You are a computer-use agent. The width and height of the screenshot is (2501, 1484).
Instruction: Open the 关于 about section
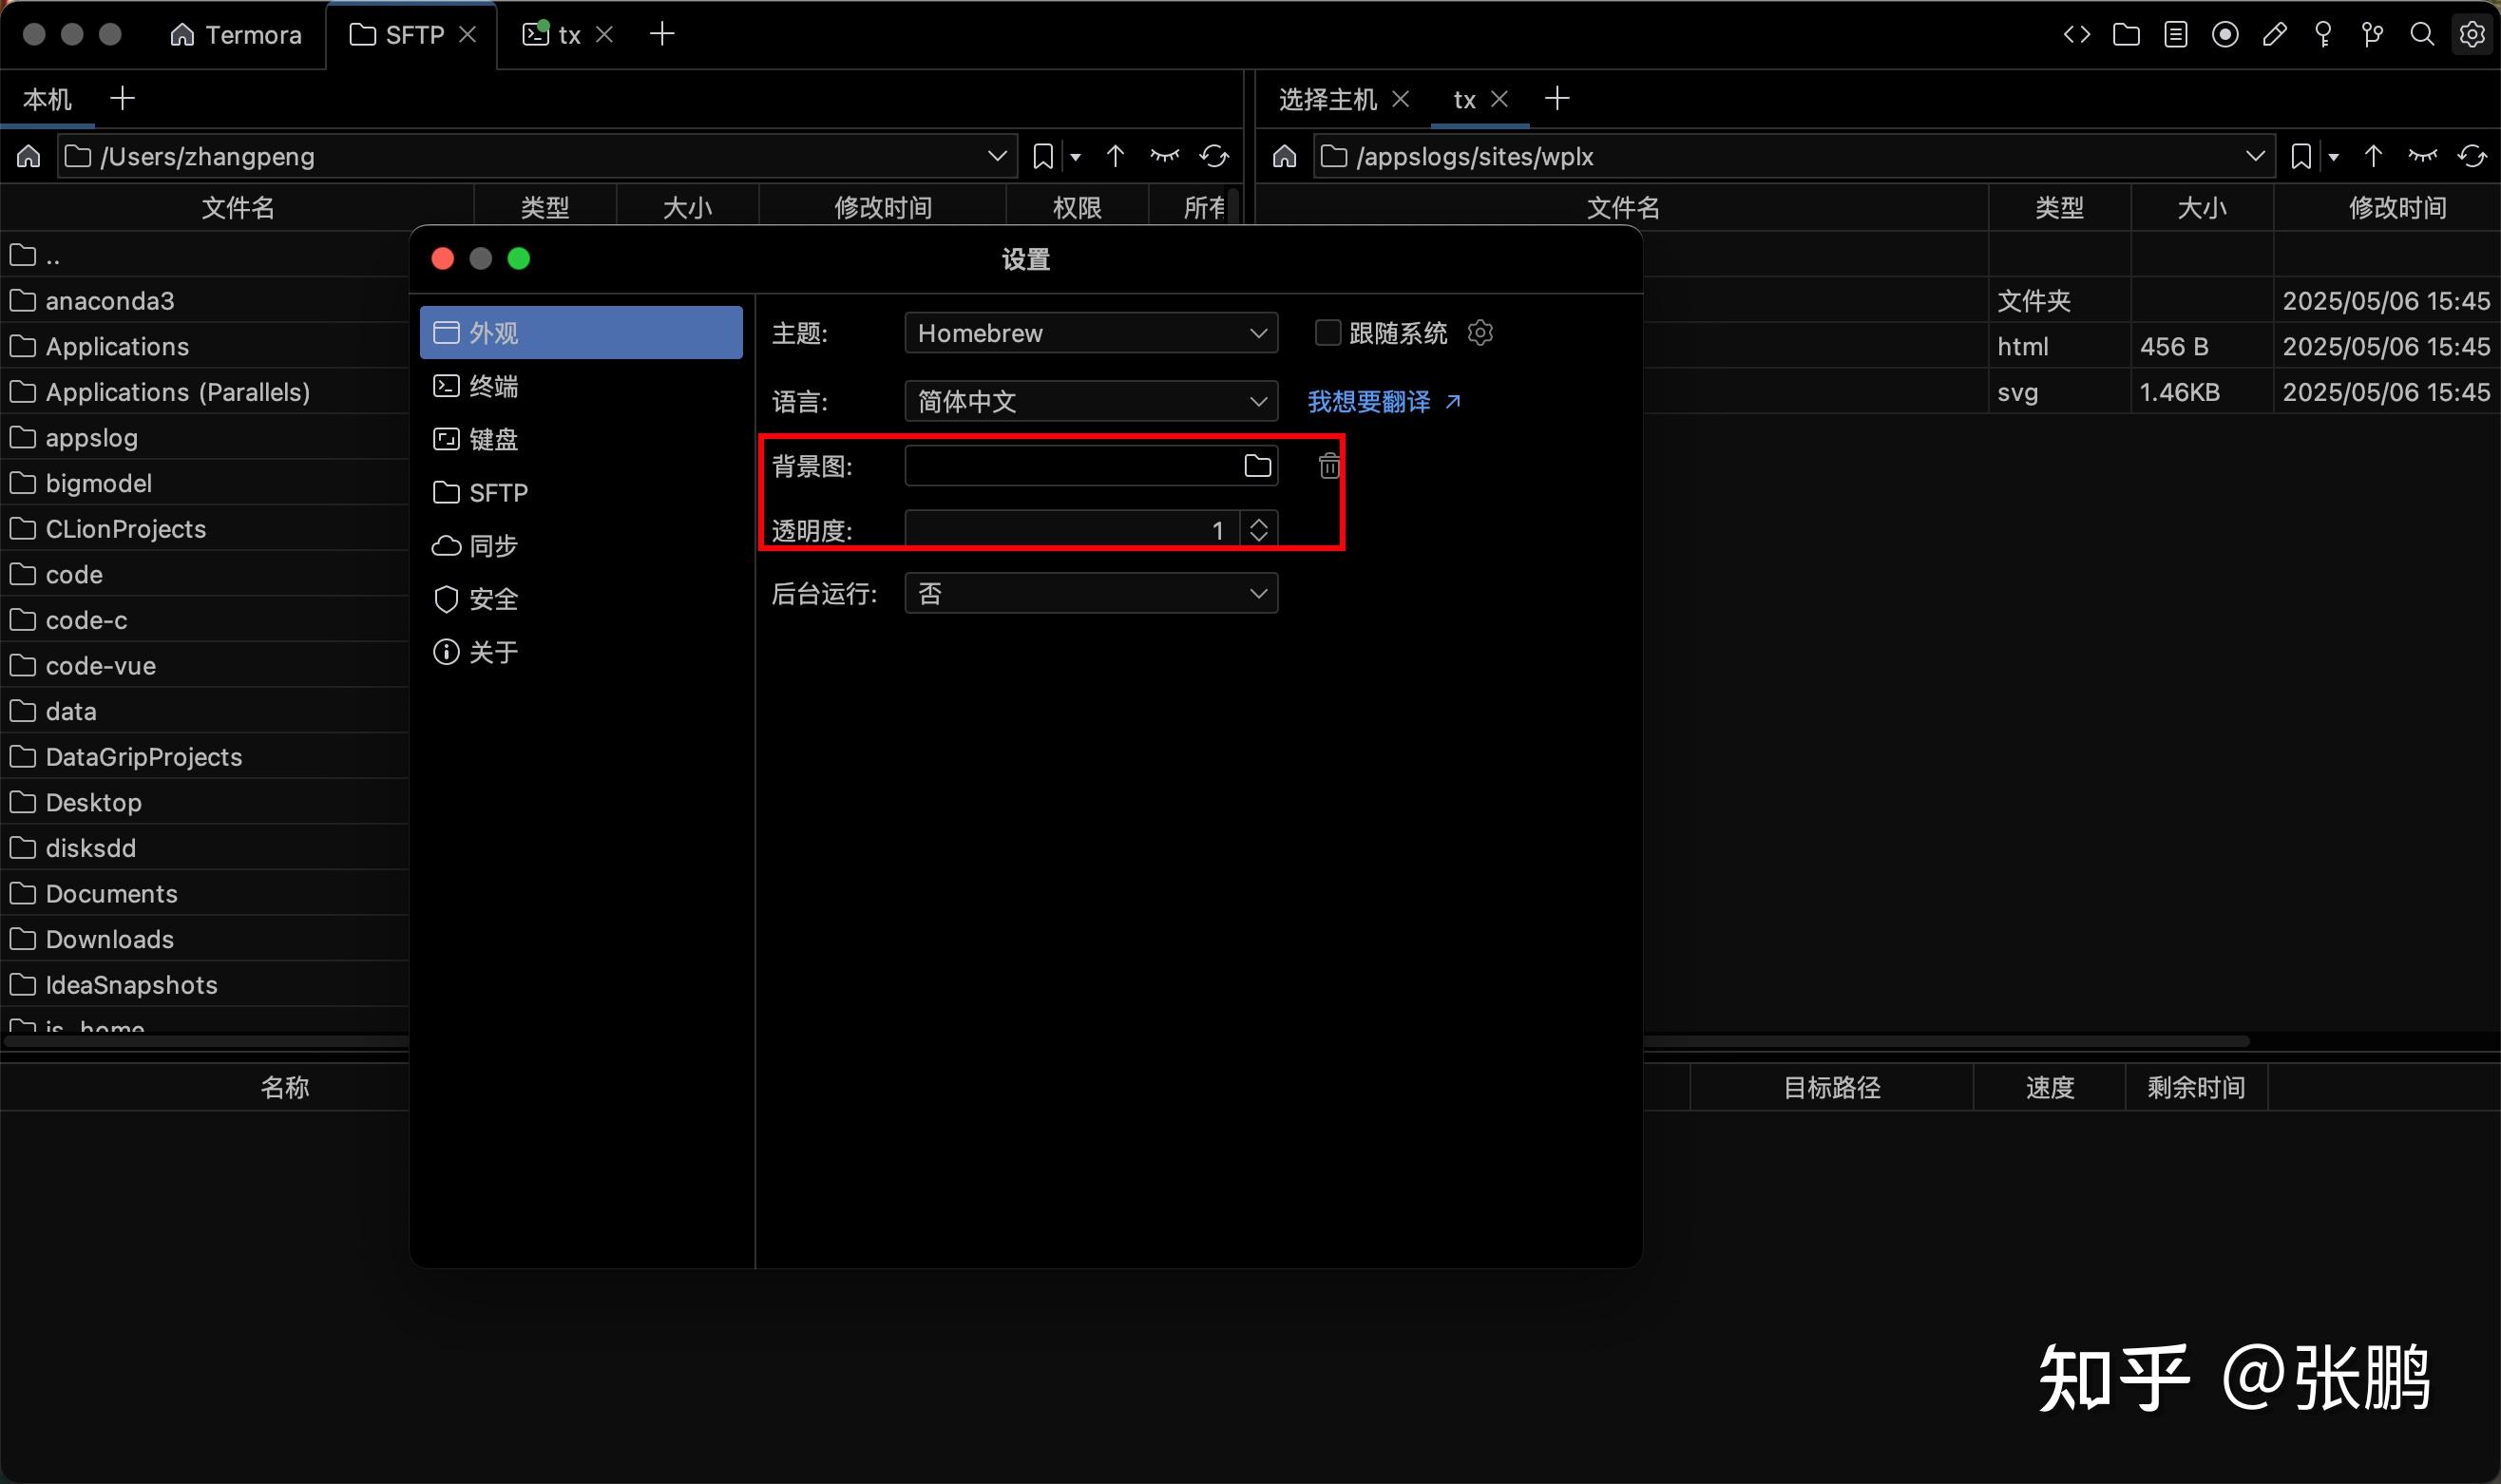(494, 651)
